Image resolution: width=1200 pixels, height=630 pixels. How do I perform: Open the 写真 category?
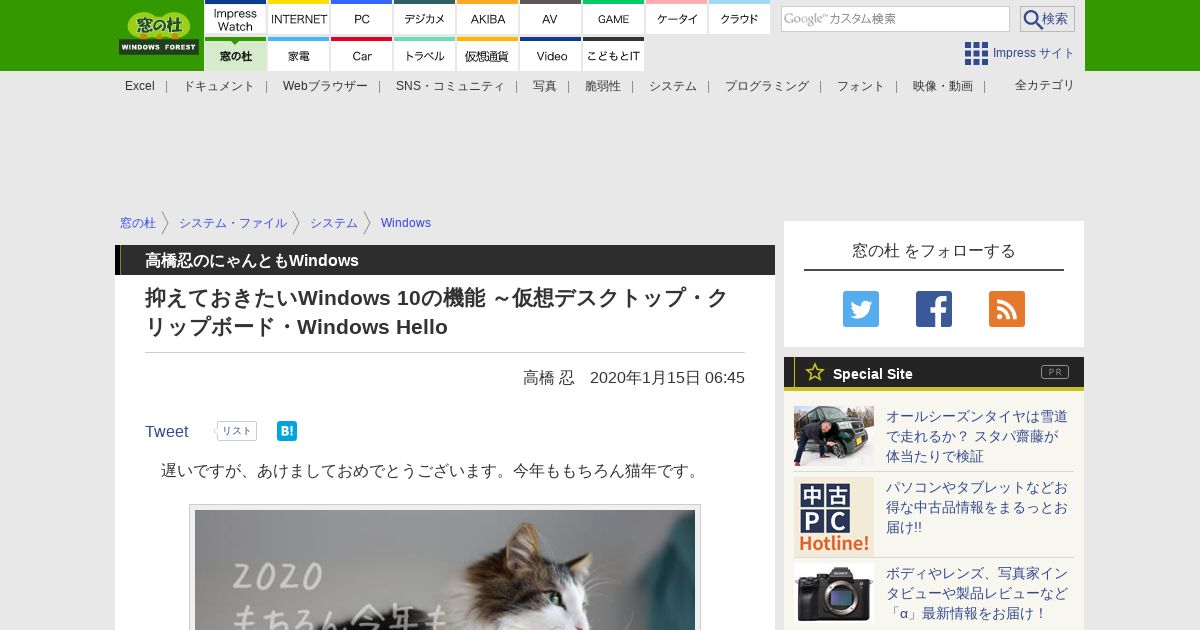545,86
